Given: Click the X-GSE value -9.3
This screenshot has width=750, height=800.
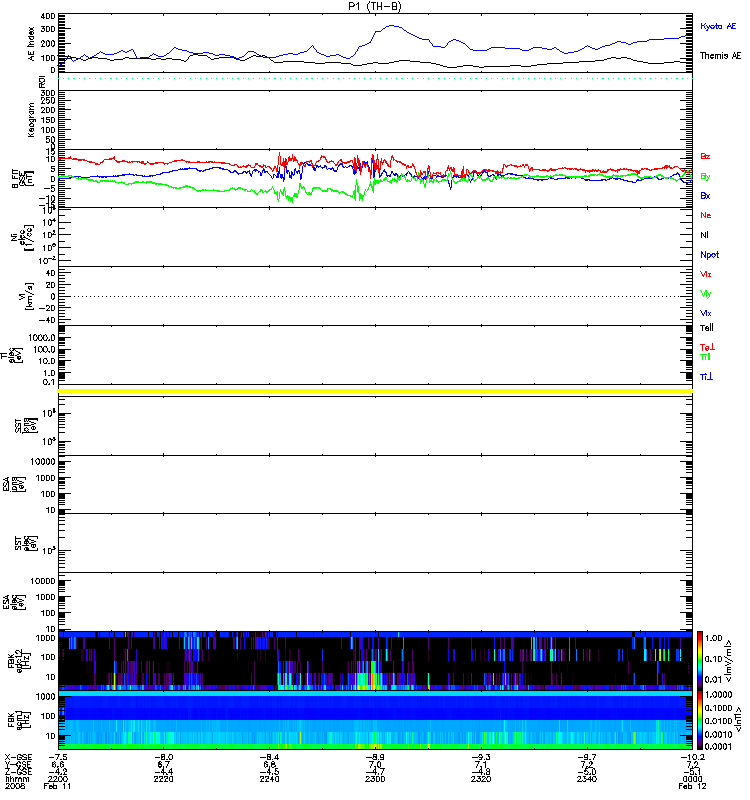Looking at the screenshot, I should click(481, 757).
